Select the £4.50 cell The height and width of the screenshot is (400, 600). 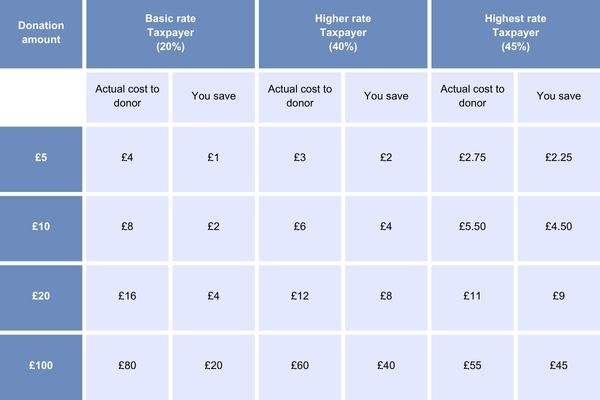(559, 229)
